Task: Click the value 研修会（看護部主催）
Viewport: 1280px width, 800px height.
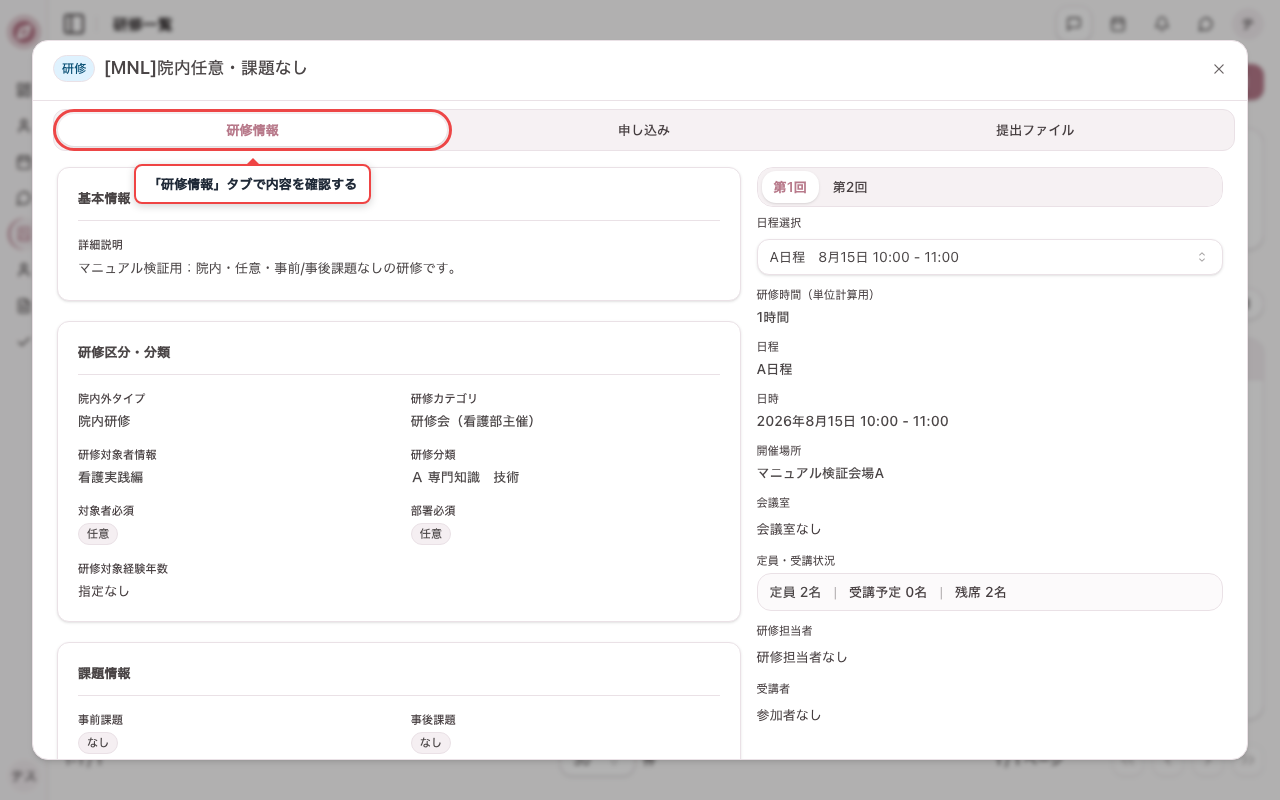Action: [x=476, y=421]
